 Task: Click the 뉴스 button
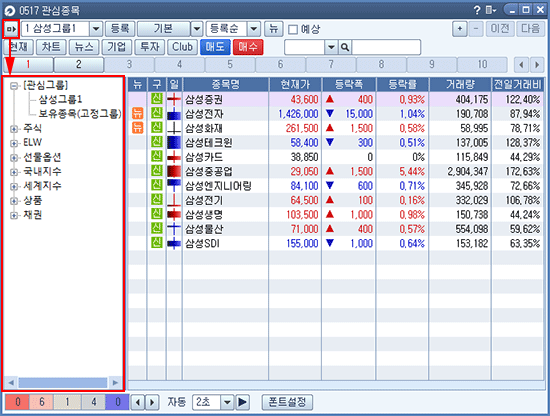(84, 47)
